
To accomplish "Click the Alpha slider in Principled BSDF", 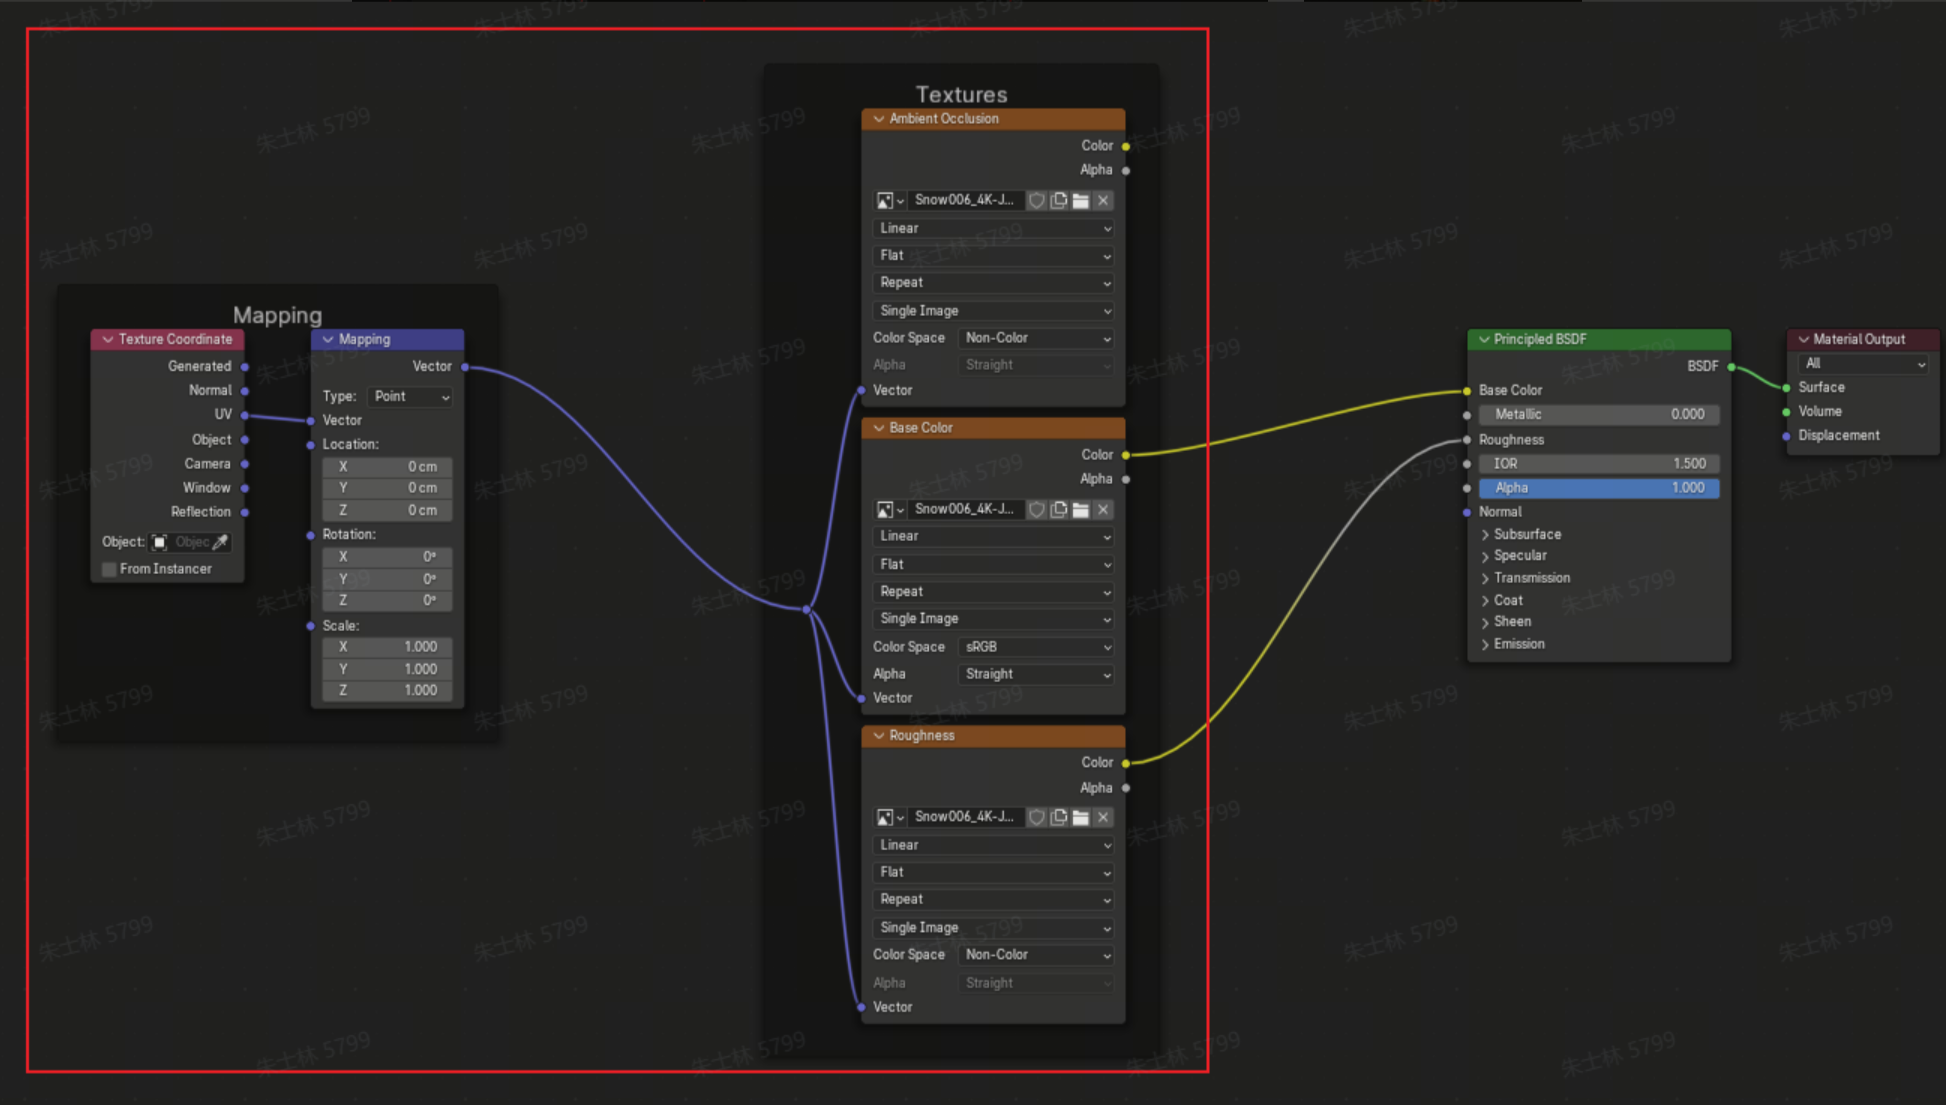I will coord(1599,488).
